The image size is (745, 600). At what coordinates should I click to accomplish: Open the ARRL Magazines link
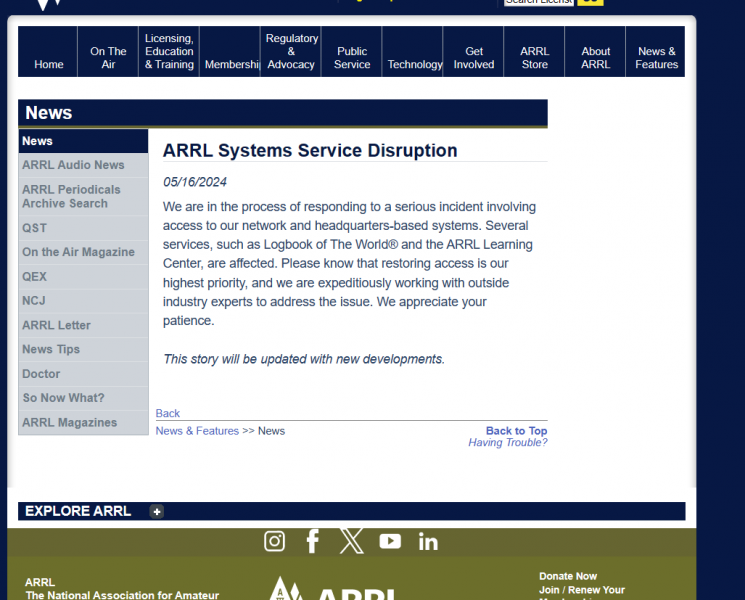83,422
